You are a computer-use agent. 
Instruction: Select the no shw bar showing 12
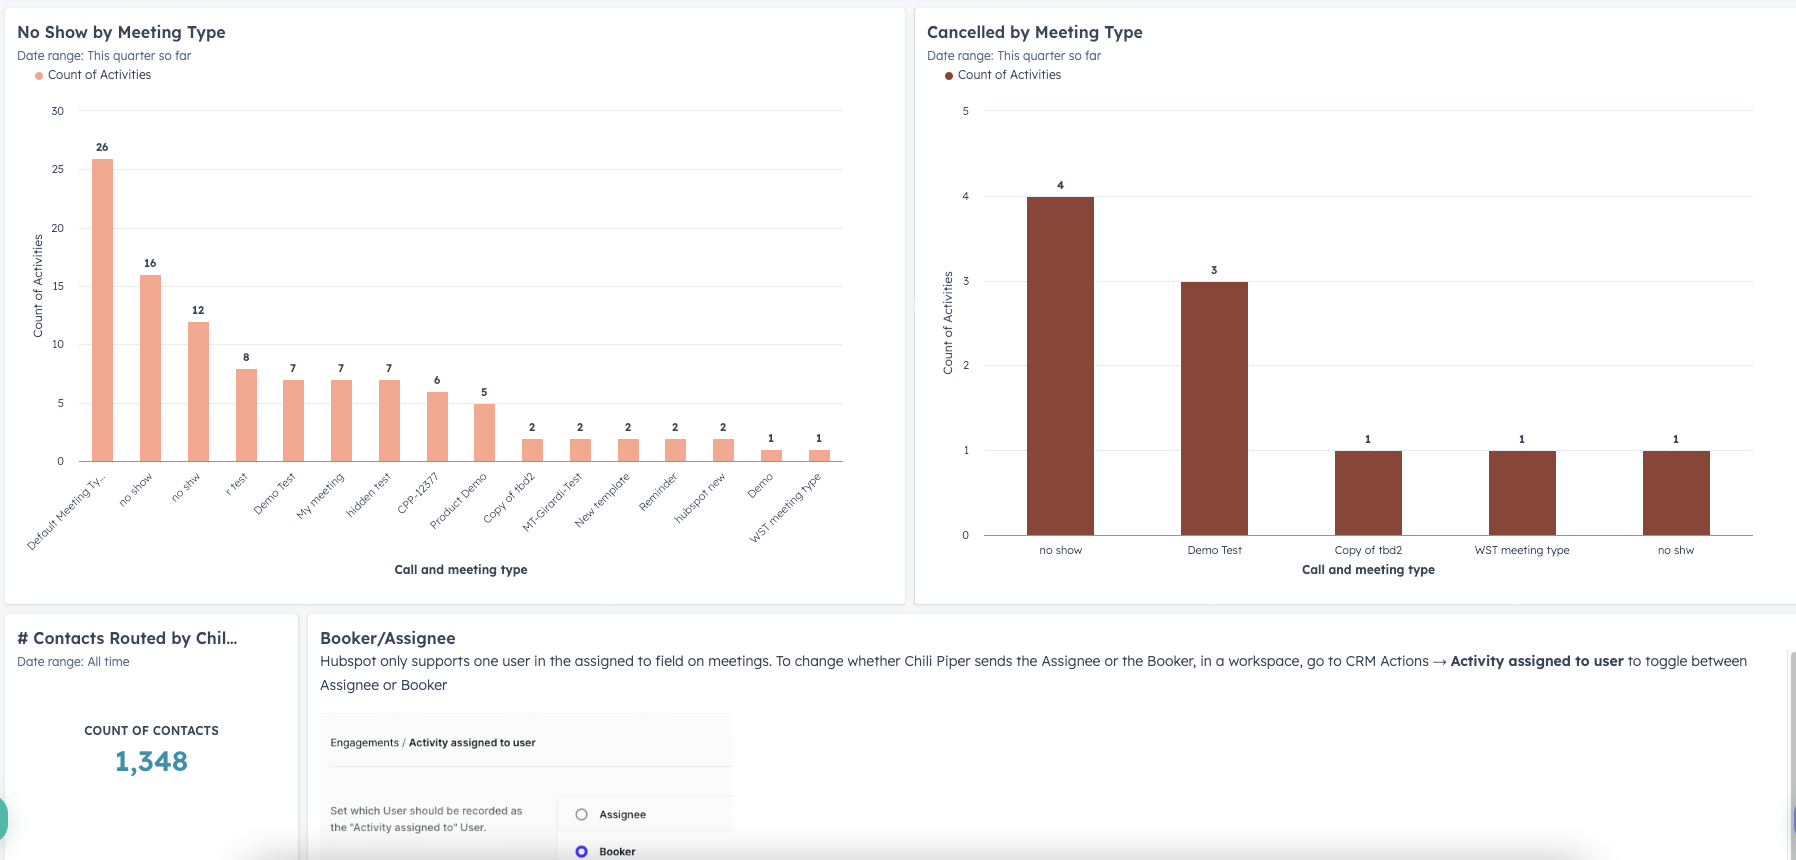(198, 391)
